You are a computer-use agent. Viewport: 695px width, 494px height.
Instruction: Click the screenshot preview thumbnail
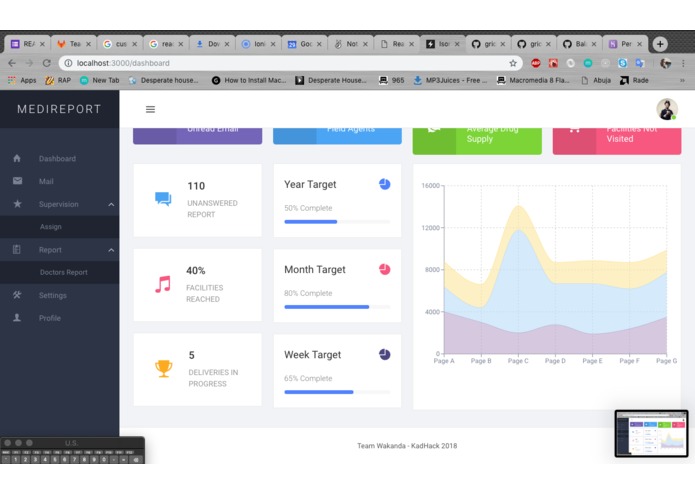(x=651, y=433)
